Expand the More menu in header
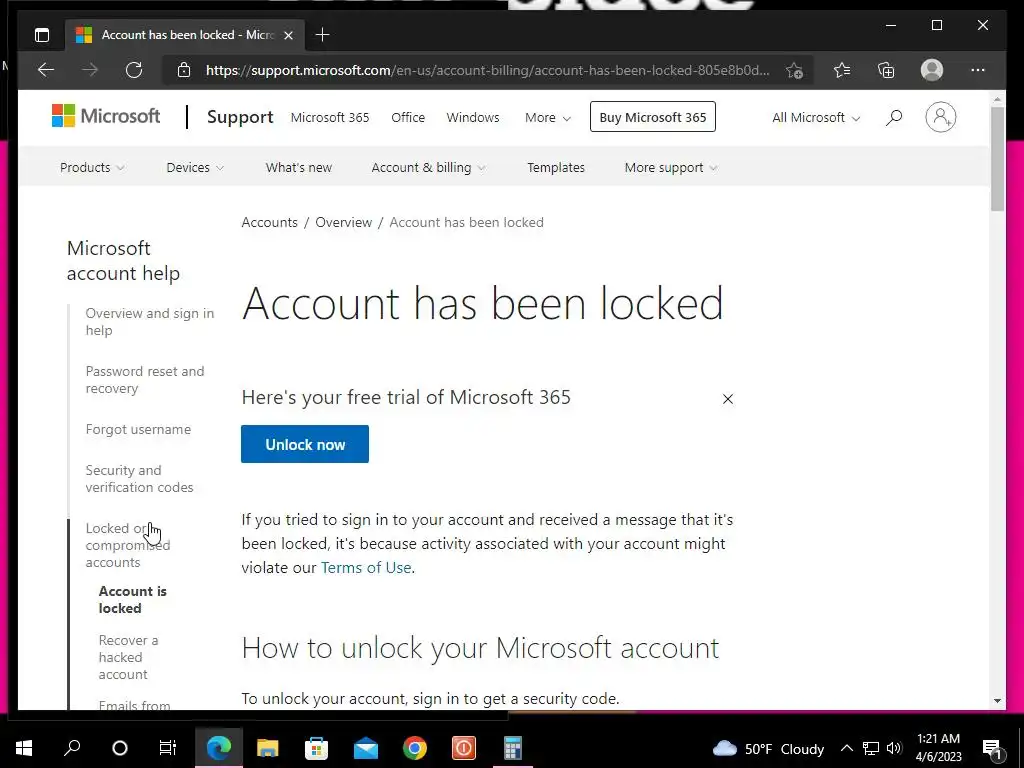The image size is (1024, 768). 548,118
